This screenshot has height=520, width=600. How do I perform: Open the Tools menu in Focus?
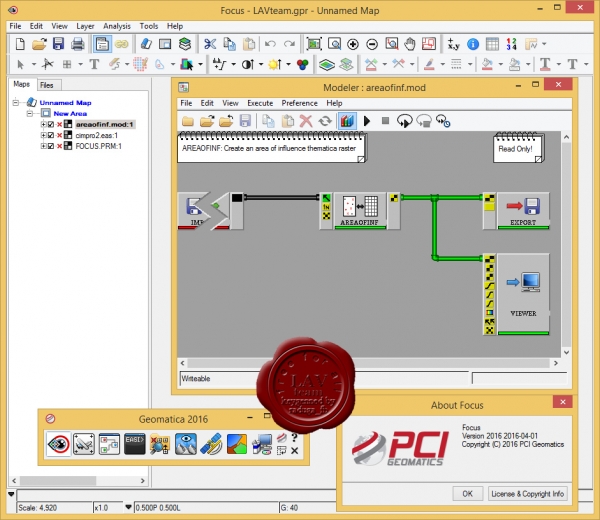[x=148, y=26]
